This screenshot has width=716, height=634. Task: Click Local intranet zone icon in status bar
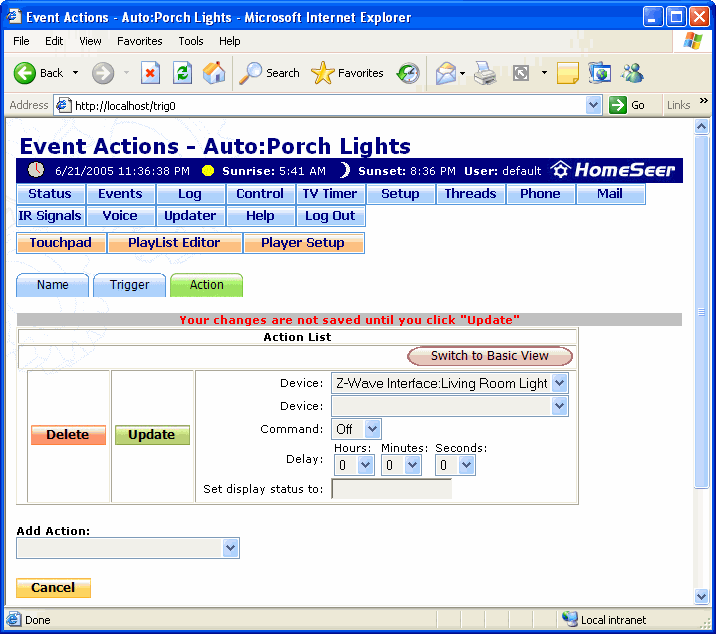[569, 619]
